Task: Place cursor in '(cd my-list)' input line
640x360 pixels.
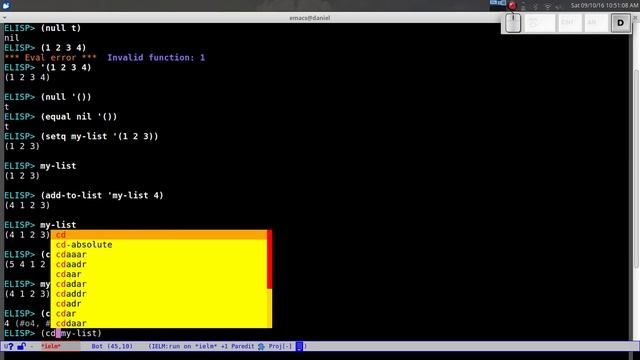Action: pyautogui.click(x=71, y=333)
